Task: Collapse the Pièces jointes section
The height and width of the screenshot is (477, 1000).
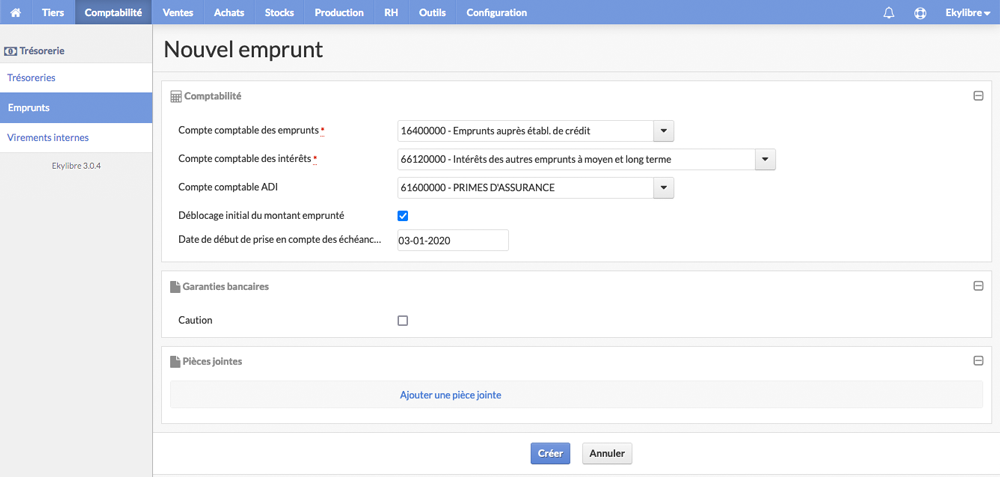Action: tap(978, 361)
